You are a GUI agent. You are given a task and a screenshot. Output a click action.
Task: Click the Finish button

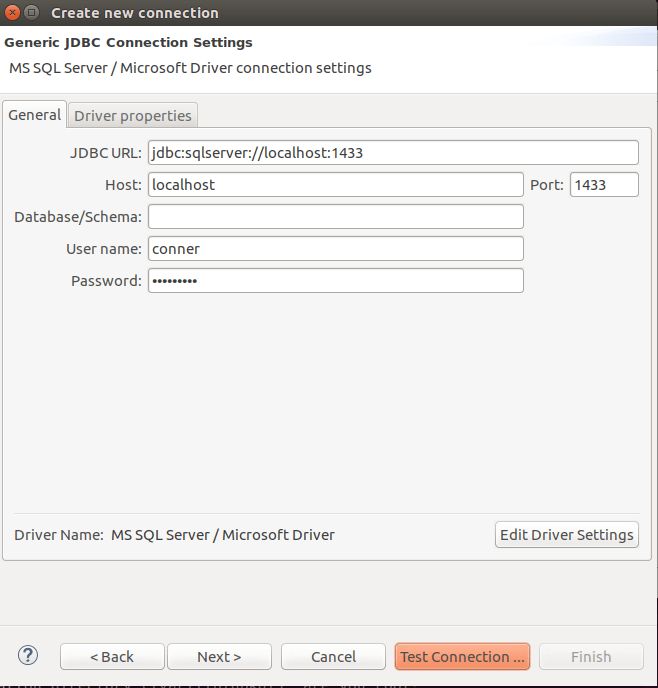point(591,657)
